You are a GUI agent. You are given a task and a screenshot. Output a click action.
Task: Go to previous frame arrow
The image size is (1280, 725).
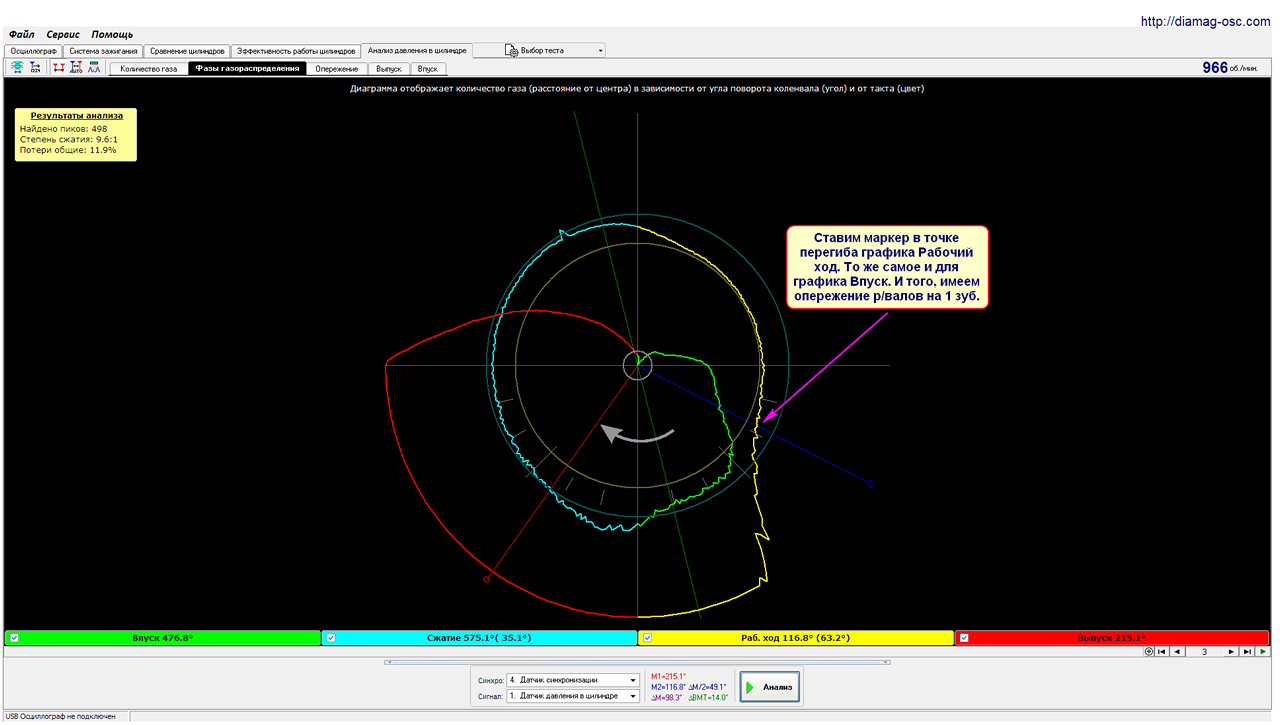click(1176, 651)
